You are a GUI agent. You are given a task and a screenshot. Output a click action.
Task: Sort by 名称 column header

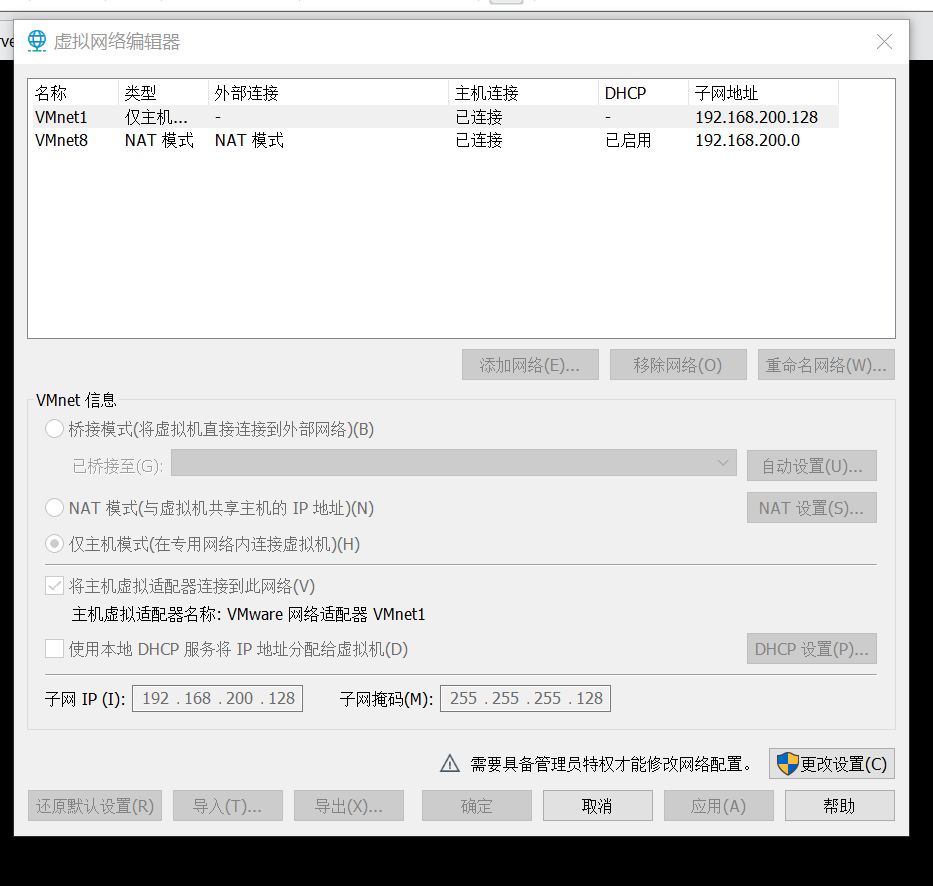[73, 93]
